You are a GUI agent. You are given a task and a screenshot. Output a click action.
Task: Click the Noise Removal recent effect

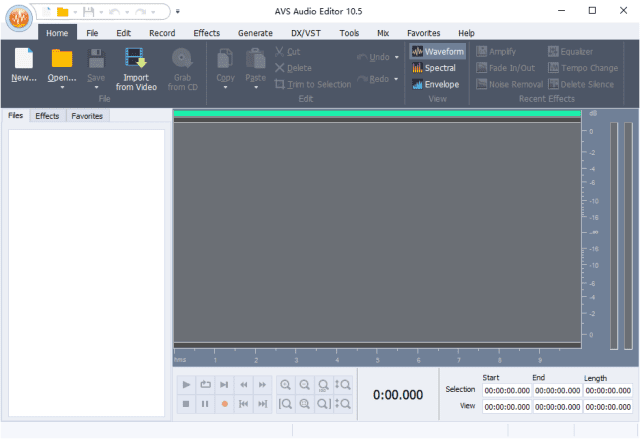pos(510,84)
